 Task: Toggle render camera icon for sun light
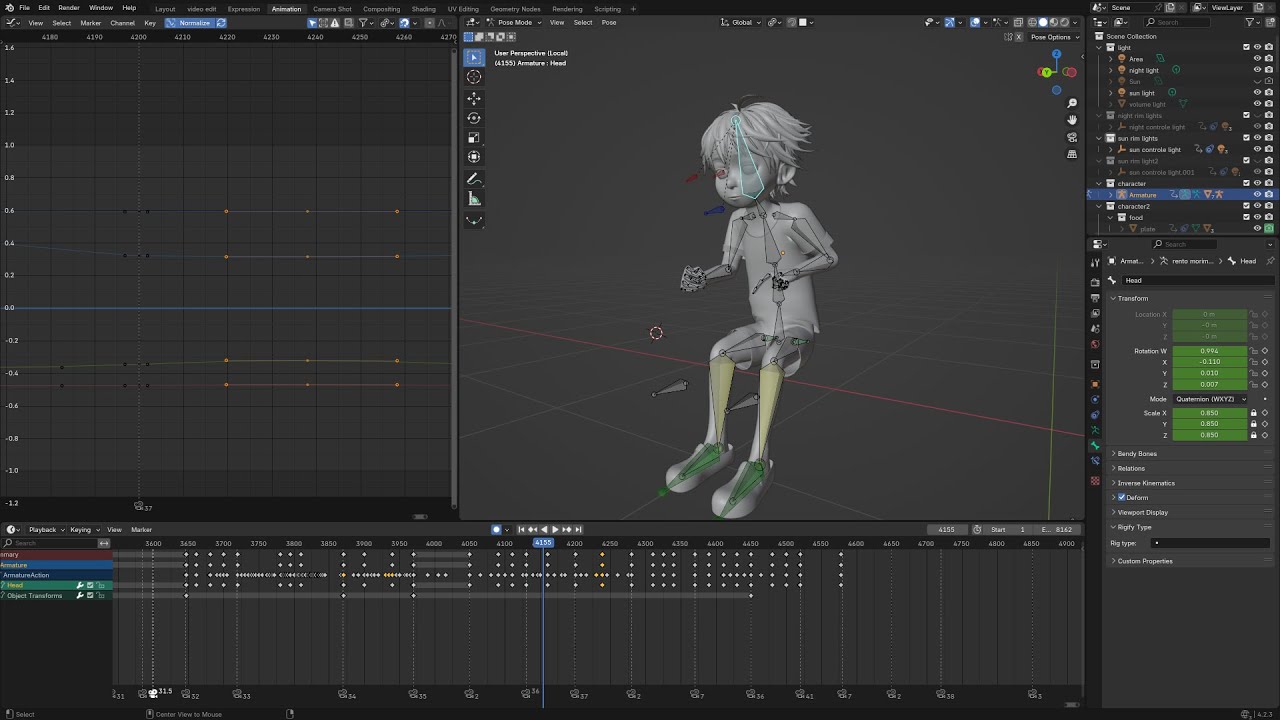(1269, 93)
